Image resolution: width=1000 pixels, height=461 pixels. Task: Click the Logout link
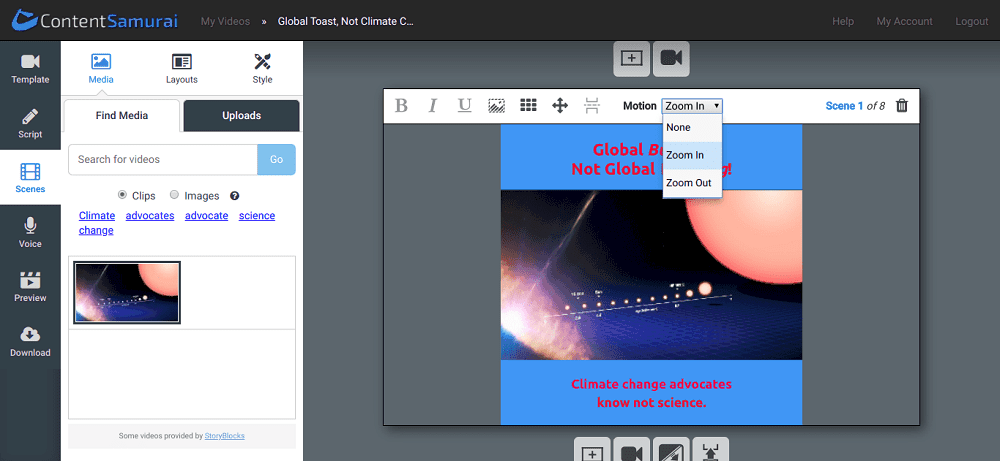[971, 21]
